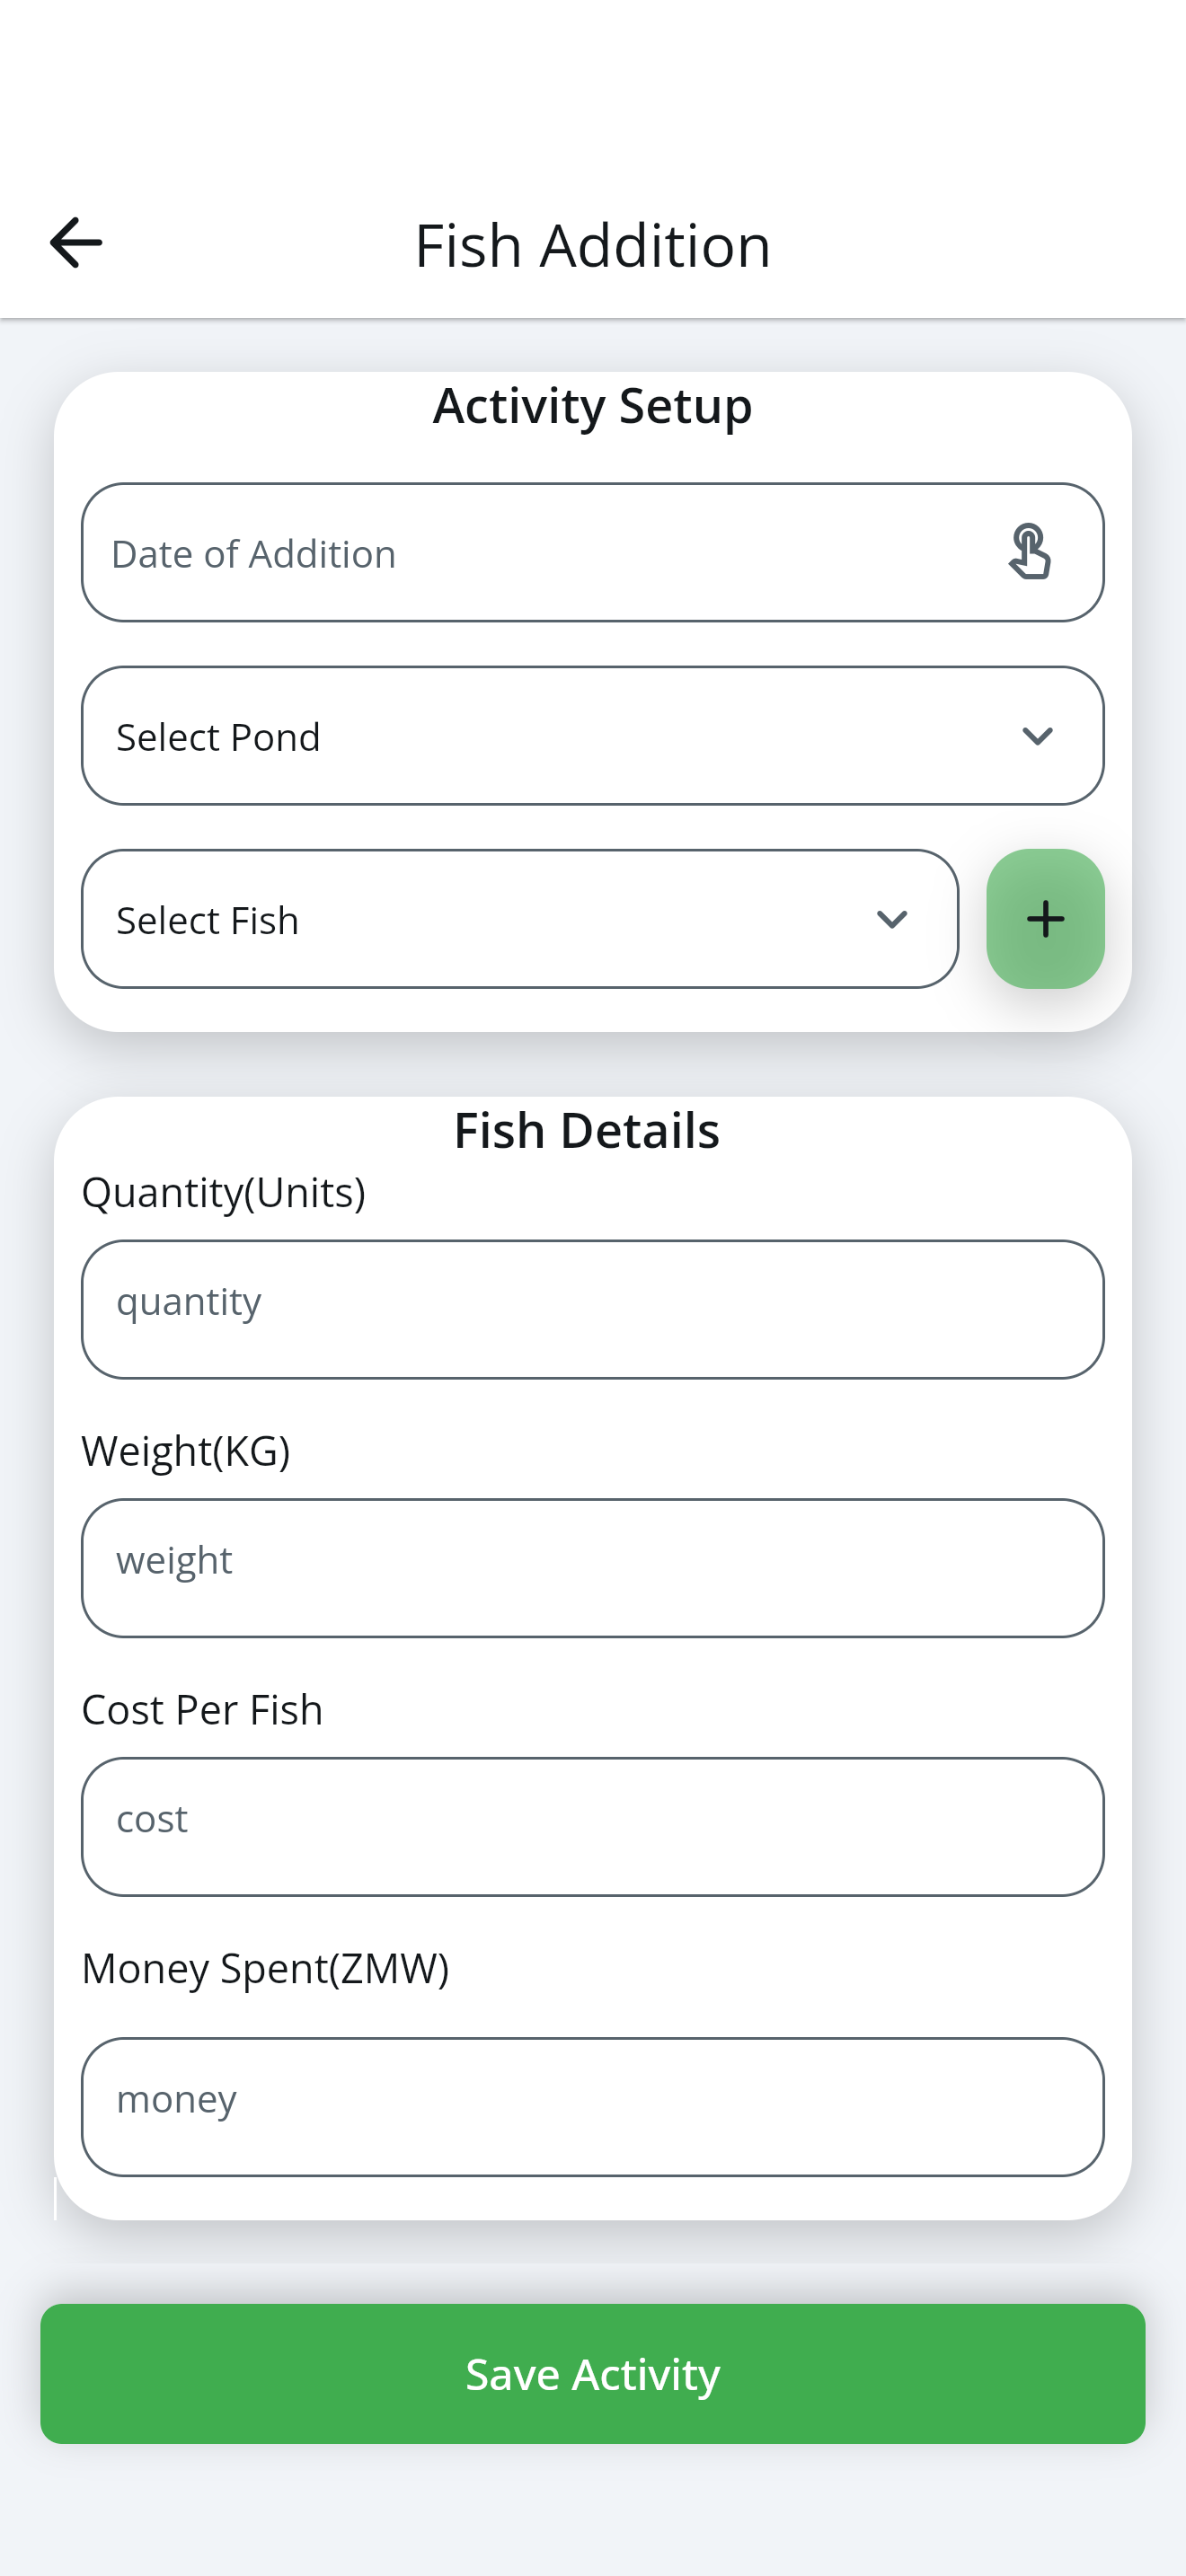
Task: Click the green plus add fish button
Action: point(1045,919)
